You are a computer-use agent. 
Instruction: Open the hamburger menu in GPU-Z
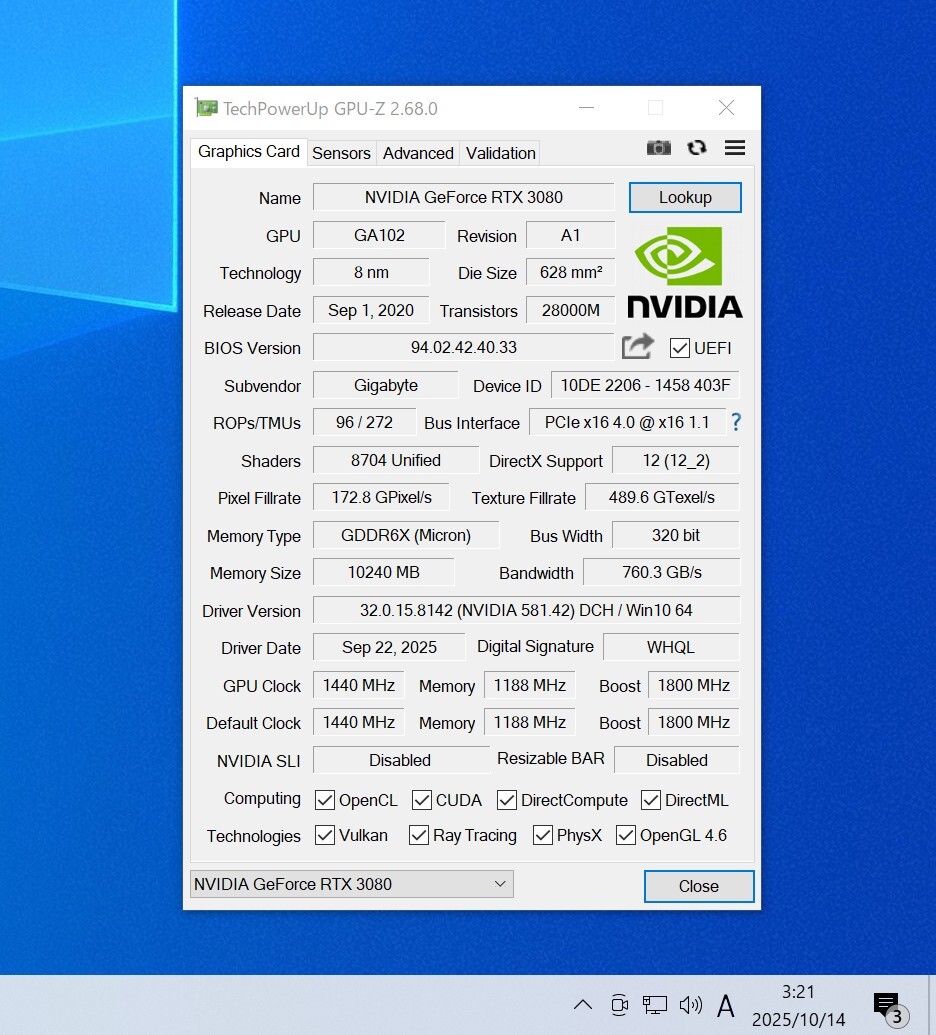(x=735, y=148)
